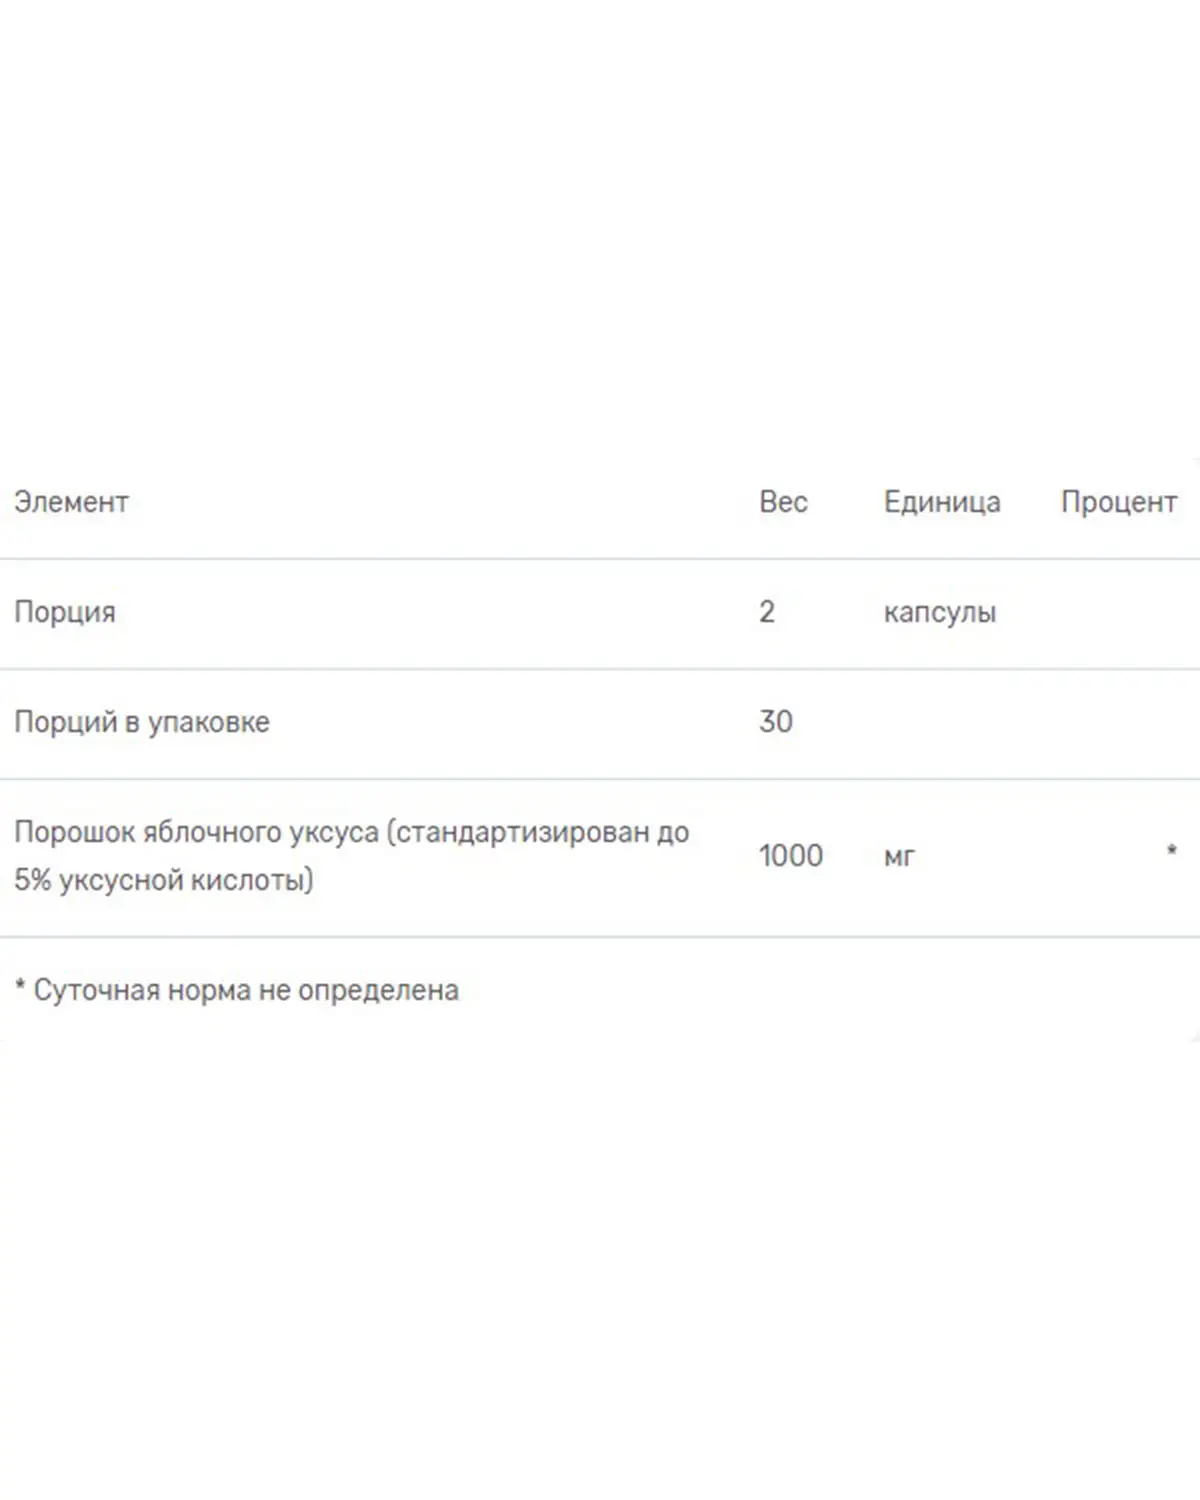
Task: Click the Вес column header
Action: tap(783, 502)
